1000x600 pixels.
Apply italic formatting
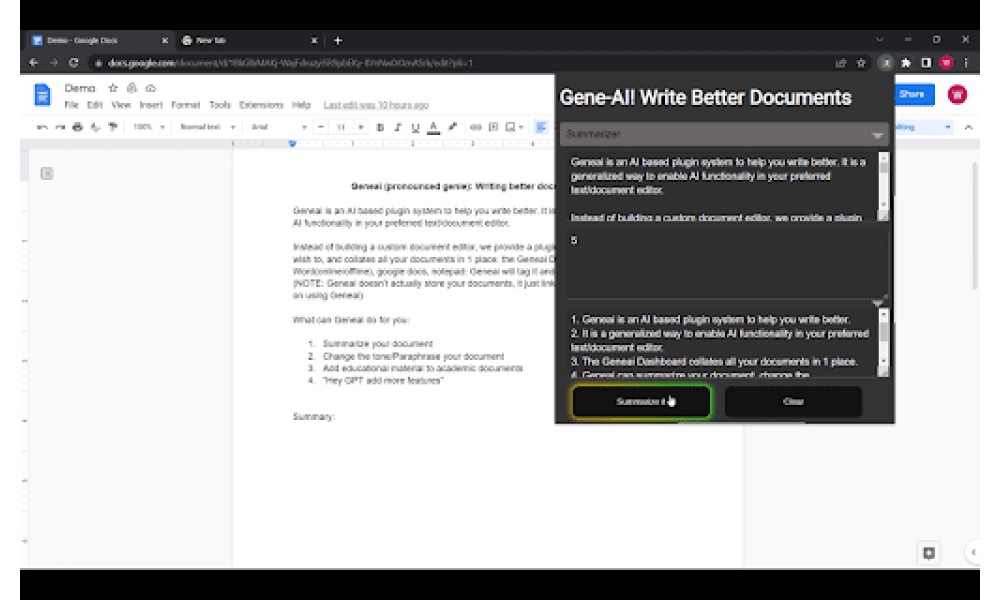[x=397, y=127]
